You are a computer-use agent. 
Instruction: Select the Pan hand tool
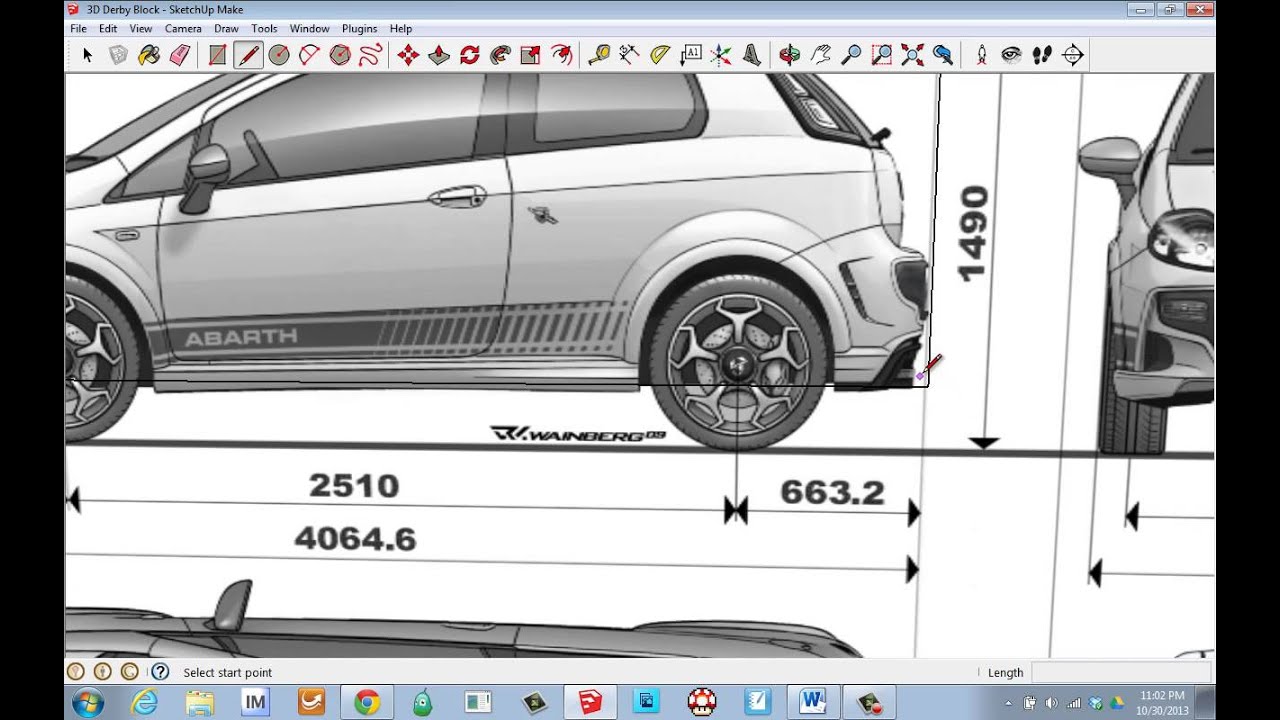click(820, 55)
